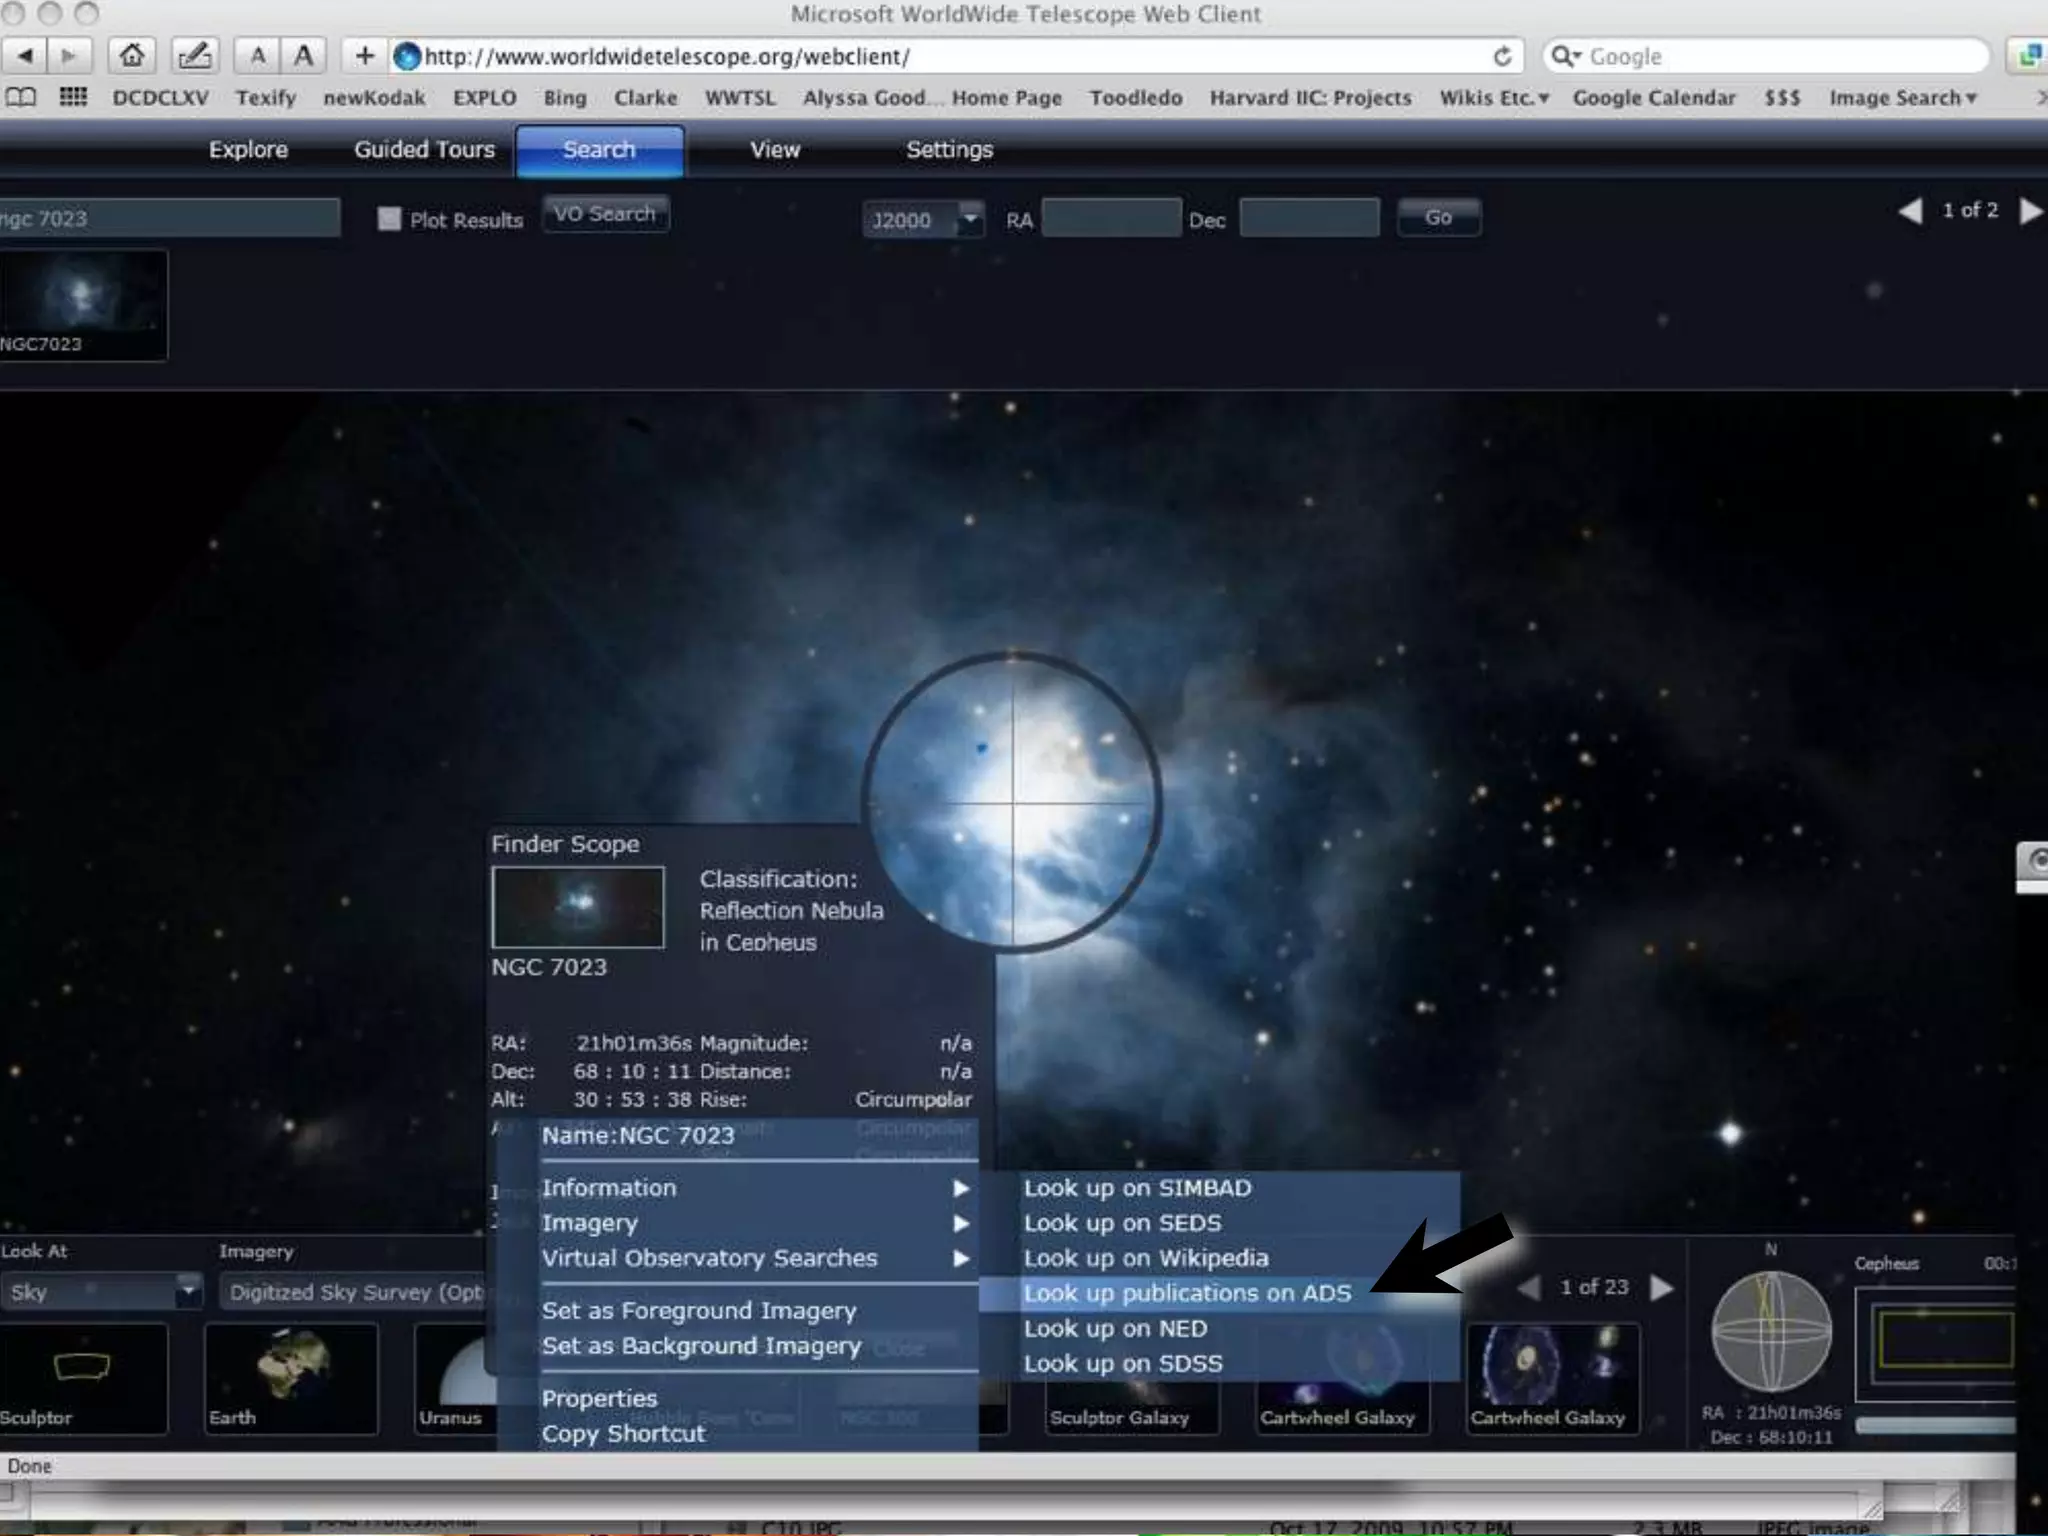Switch to the Guided Tours tab
The image size is (2048, 1536).
click(x=424, y=150)
